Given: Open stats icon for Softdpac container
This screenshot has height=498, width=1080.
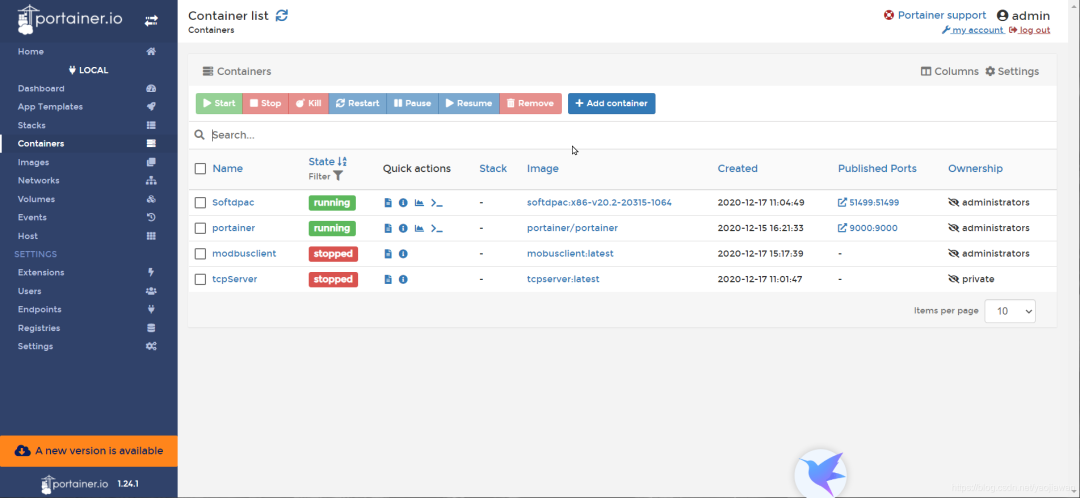Looking at the screenshot, I should 419,203.
